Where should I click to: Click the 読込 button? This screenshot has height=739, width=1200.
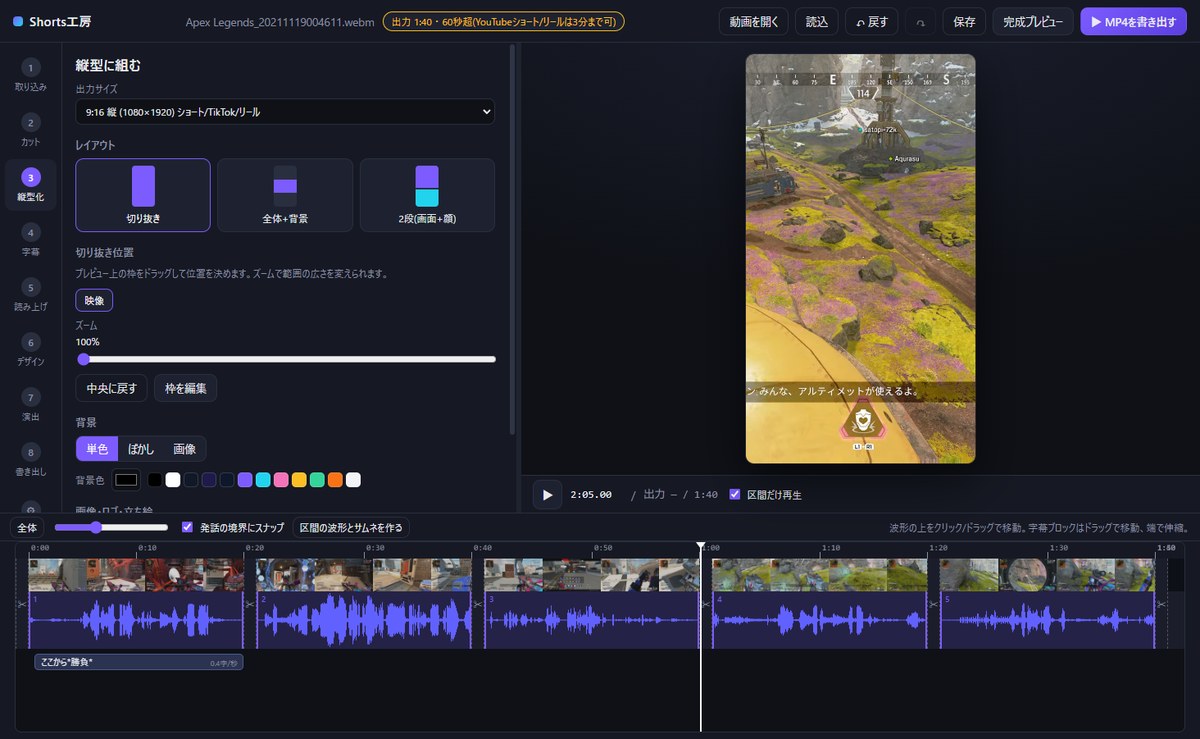pos(816,21)
